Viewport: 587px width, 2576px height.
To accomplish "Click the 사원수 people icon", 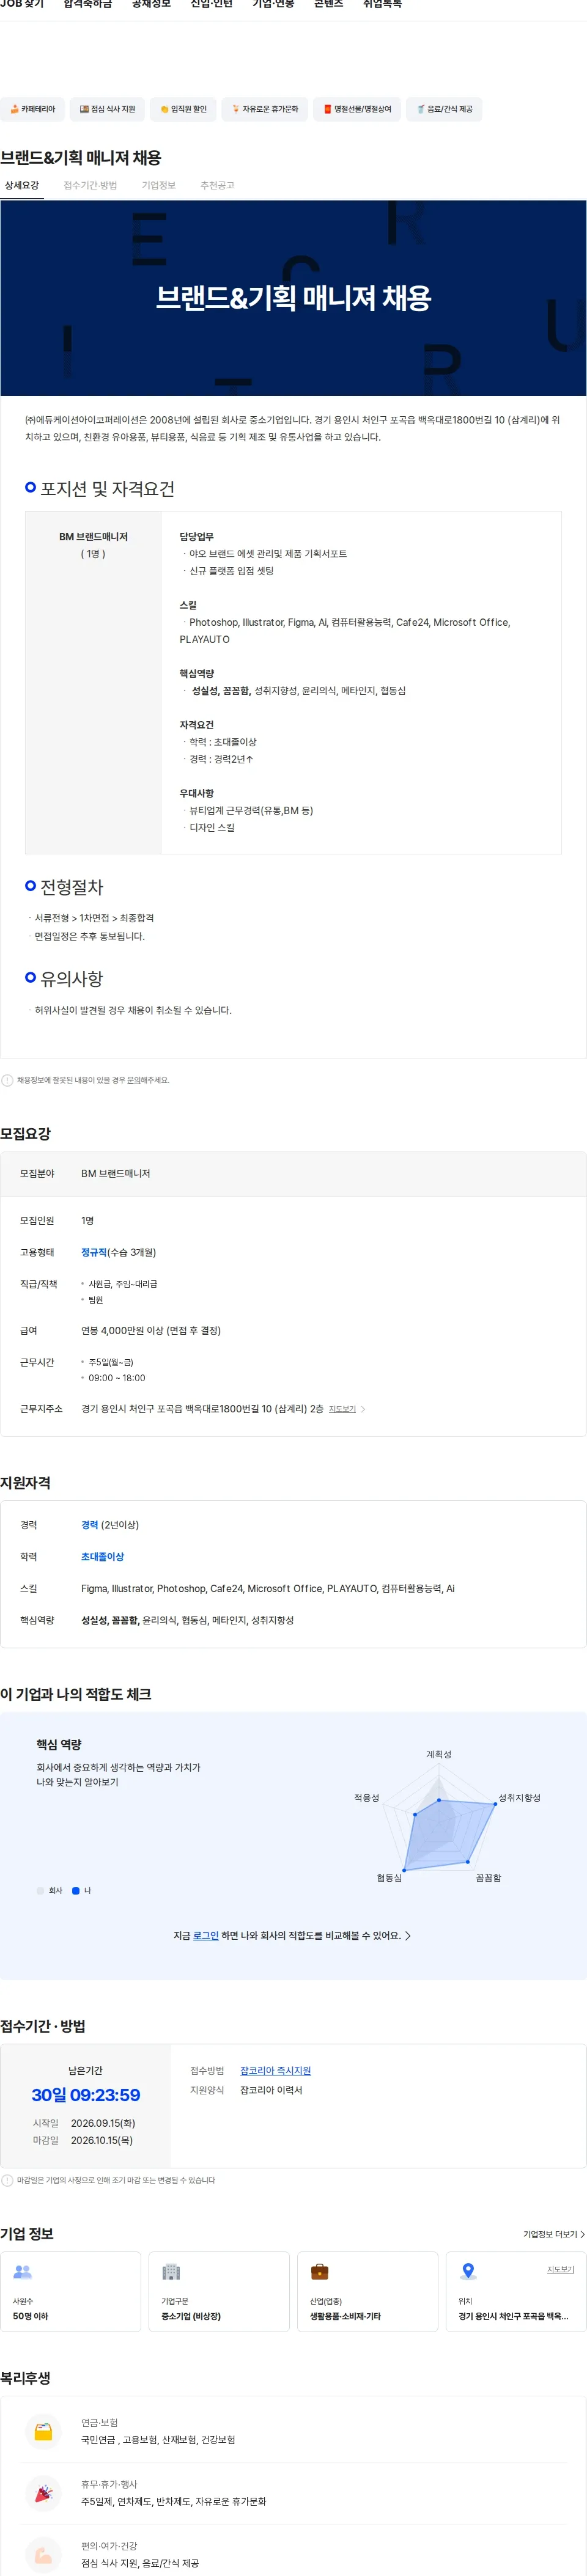I will coord(22,2272).
